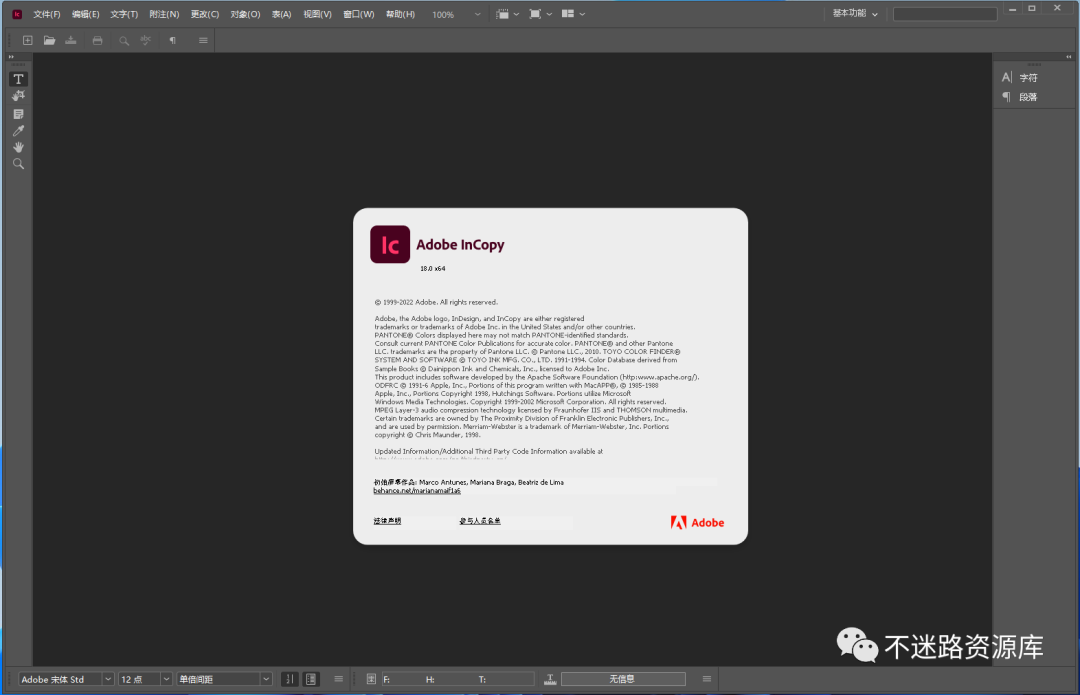Open the Paragraph panel (段落)
This screenshot has height=695, width=1080.
[1020, 97]
